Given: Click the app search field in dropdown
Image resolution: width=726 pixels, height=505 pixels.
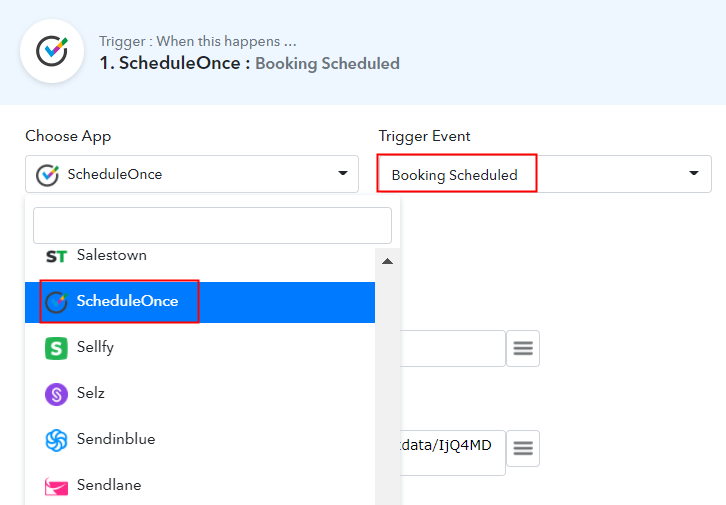Looking at the screenshot, I should (x=212, y=225).
